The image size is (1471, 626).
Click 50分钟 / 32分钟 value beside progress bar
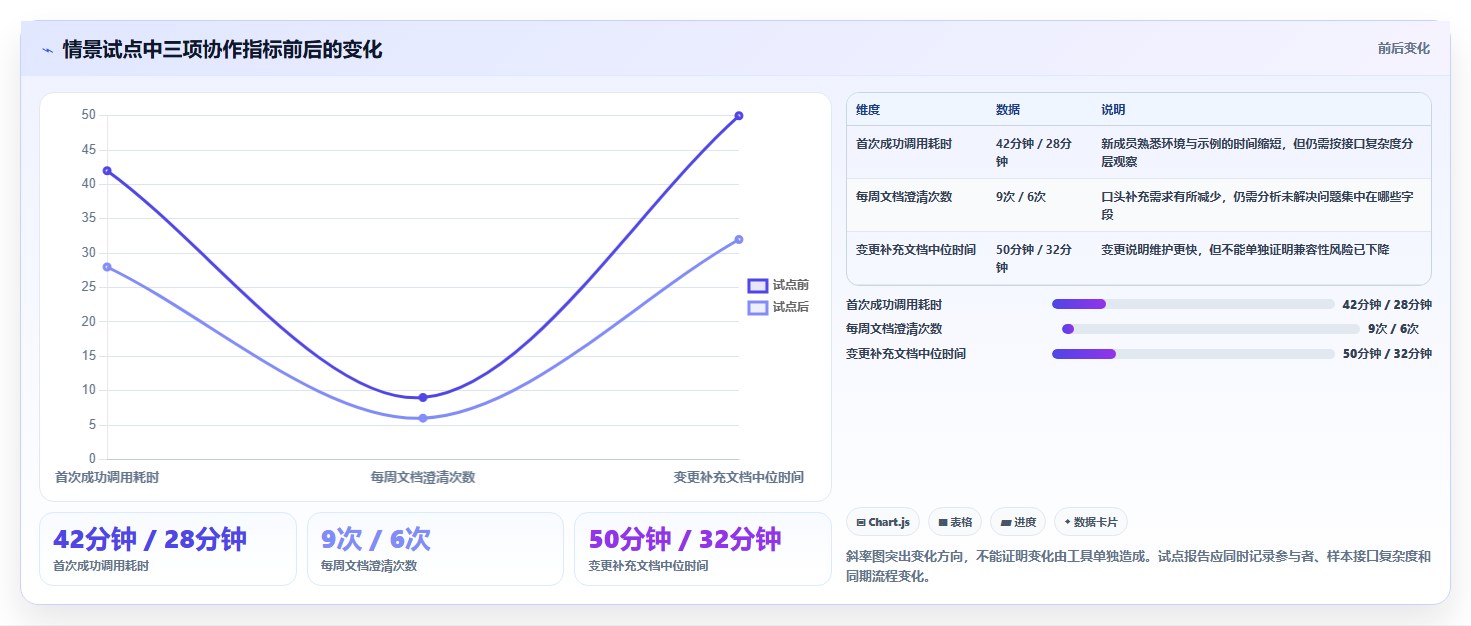(1387, 354)
